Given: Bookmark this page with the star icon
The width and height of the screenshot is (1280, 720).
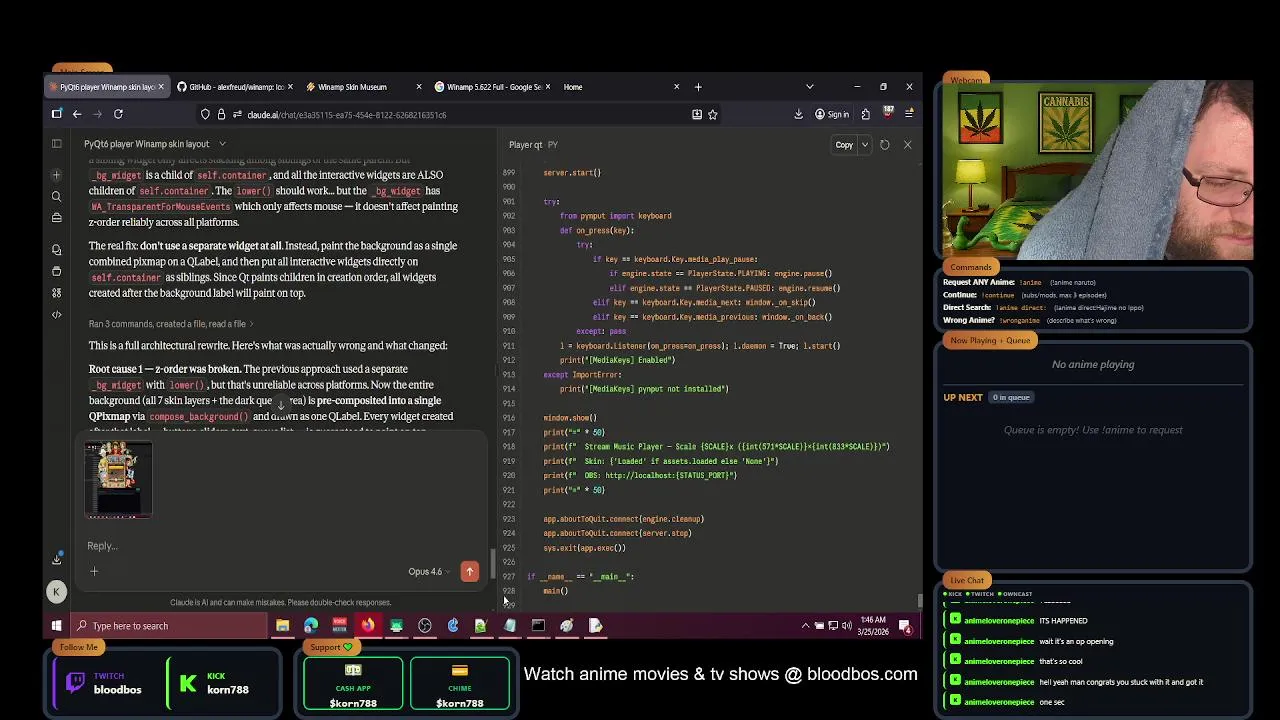Looking at the screenshot, I should [x=713, y=114].
